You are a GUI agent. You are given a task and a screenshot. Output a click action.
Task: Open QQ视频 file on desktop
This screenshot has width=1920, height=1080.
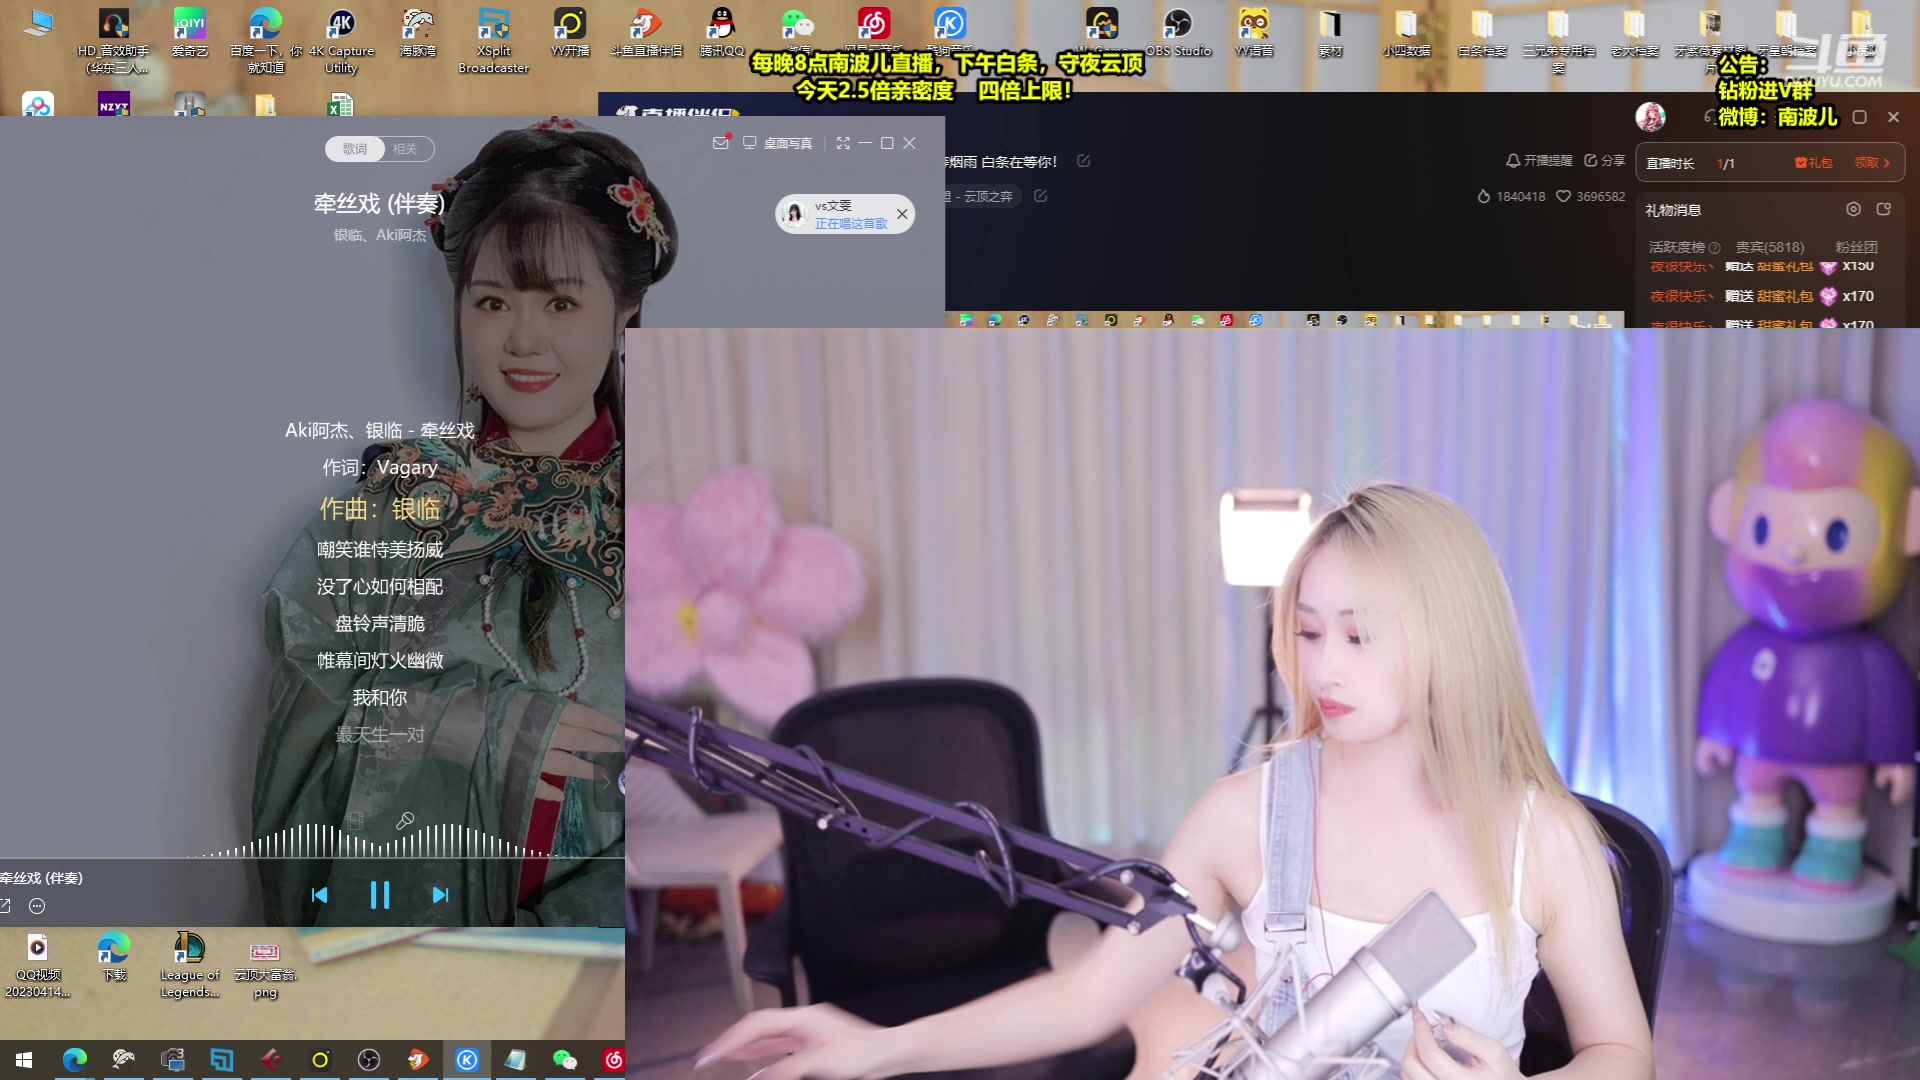[38, 965]
